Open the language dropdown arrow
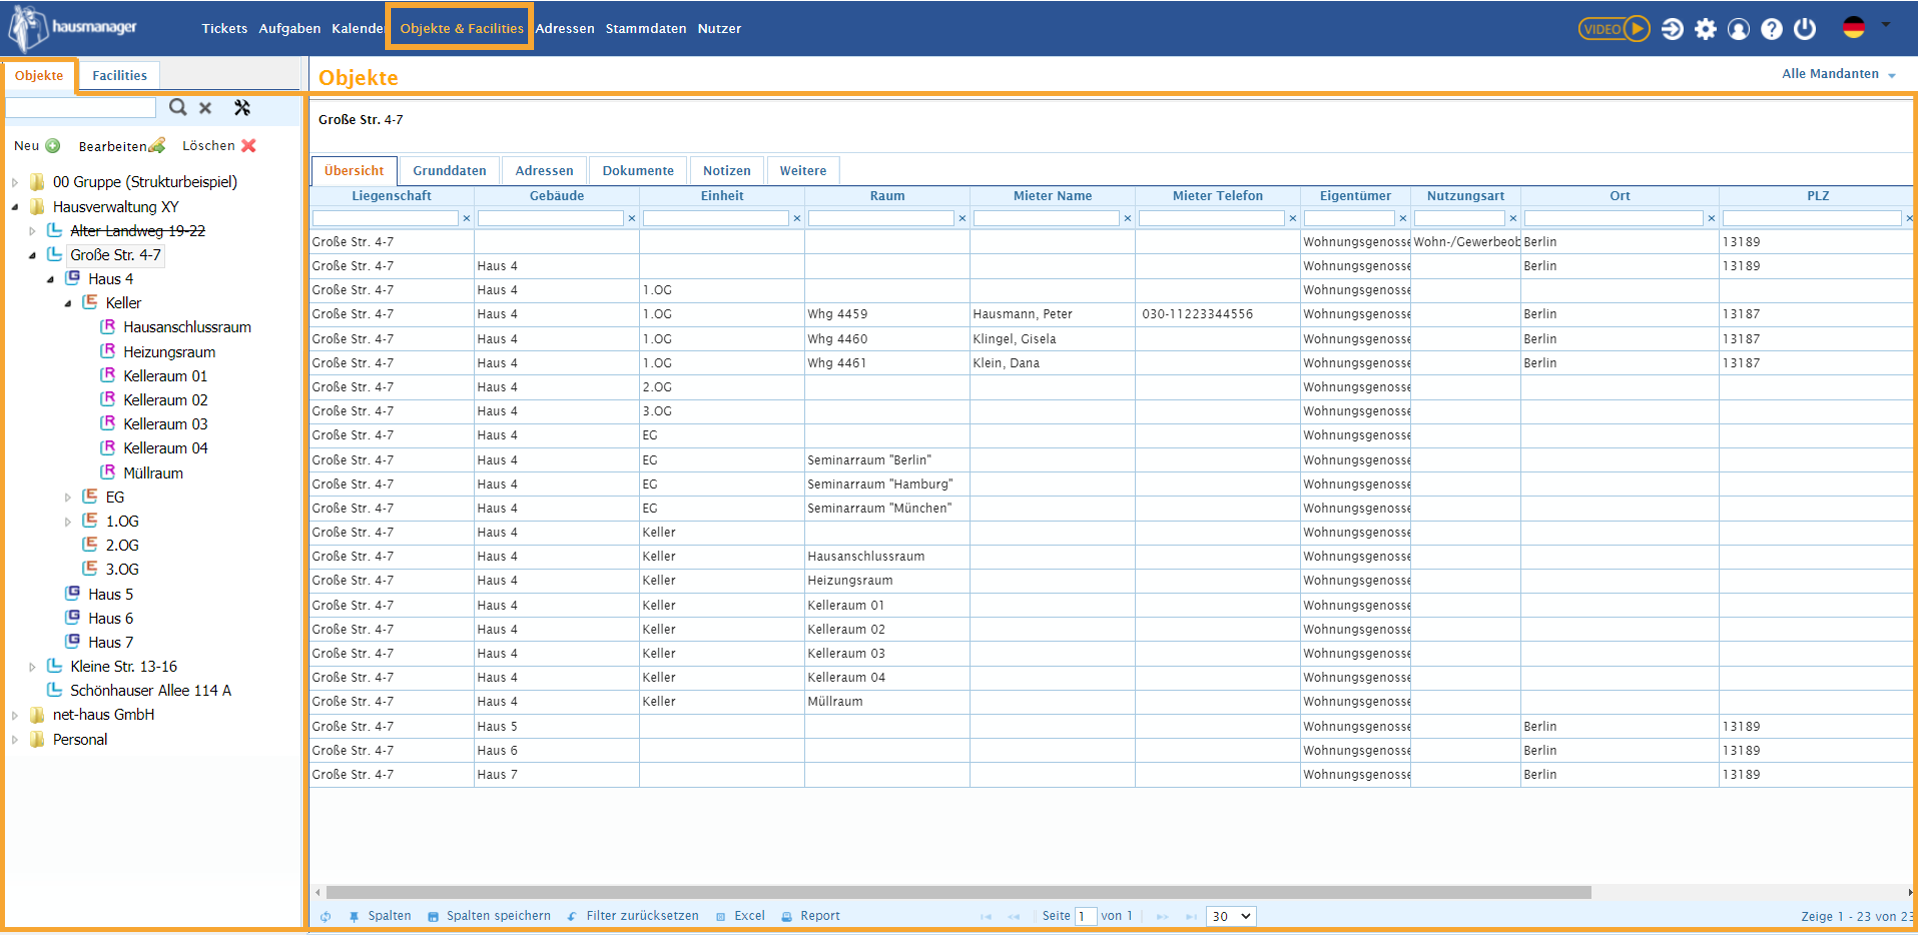Image resolution: width=1918 pixels, height=935 pixels. pyautogui.click(x=1885, y=25)
